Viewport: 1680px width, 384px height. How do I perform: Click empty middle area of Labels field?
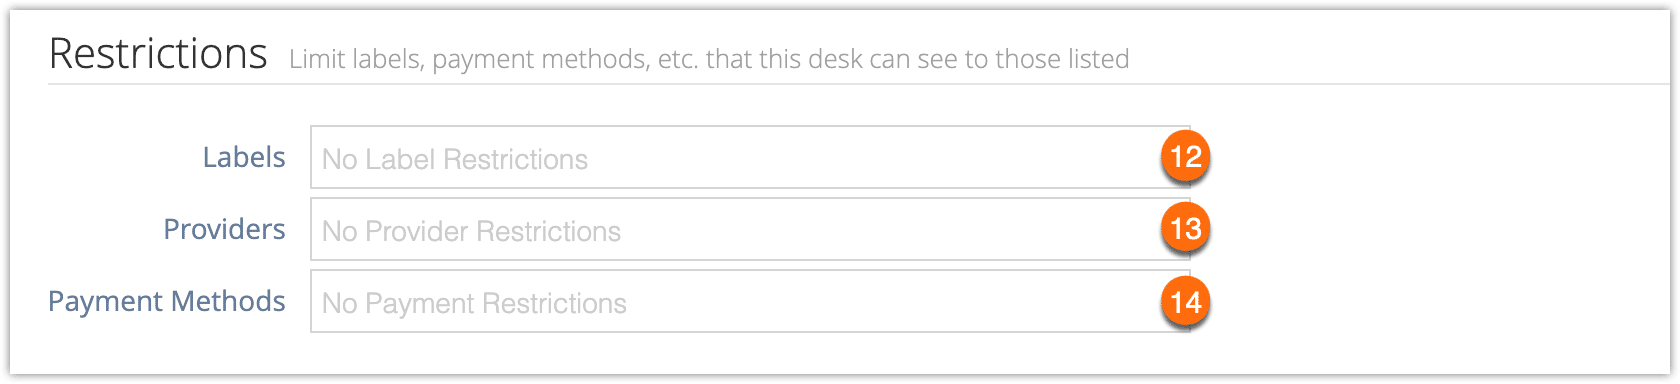click(x=870, y=157)
